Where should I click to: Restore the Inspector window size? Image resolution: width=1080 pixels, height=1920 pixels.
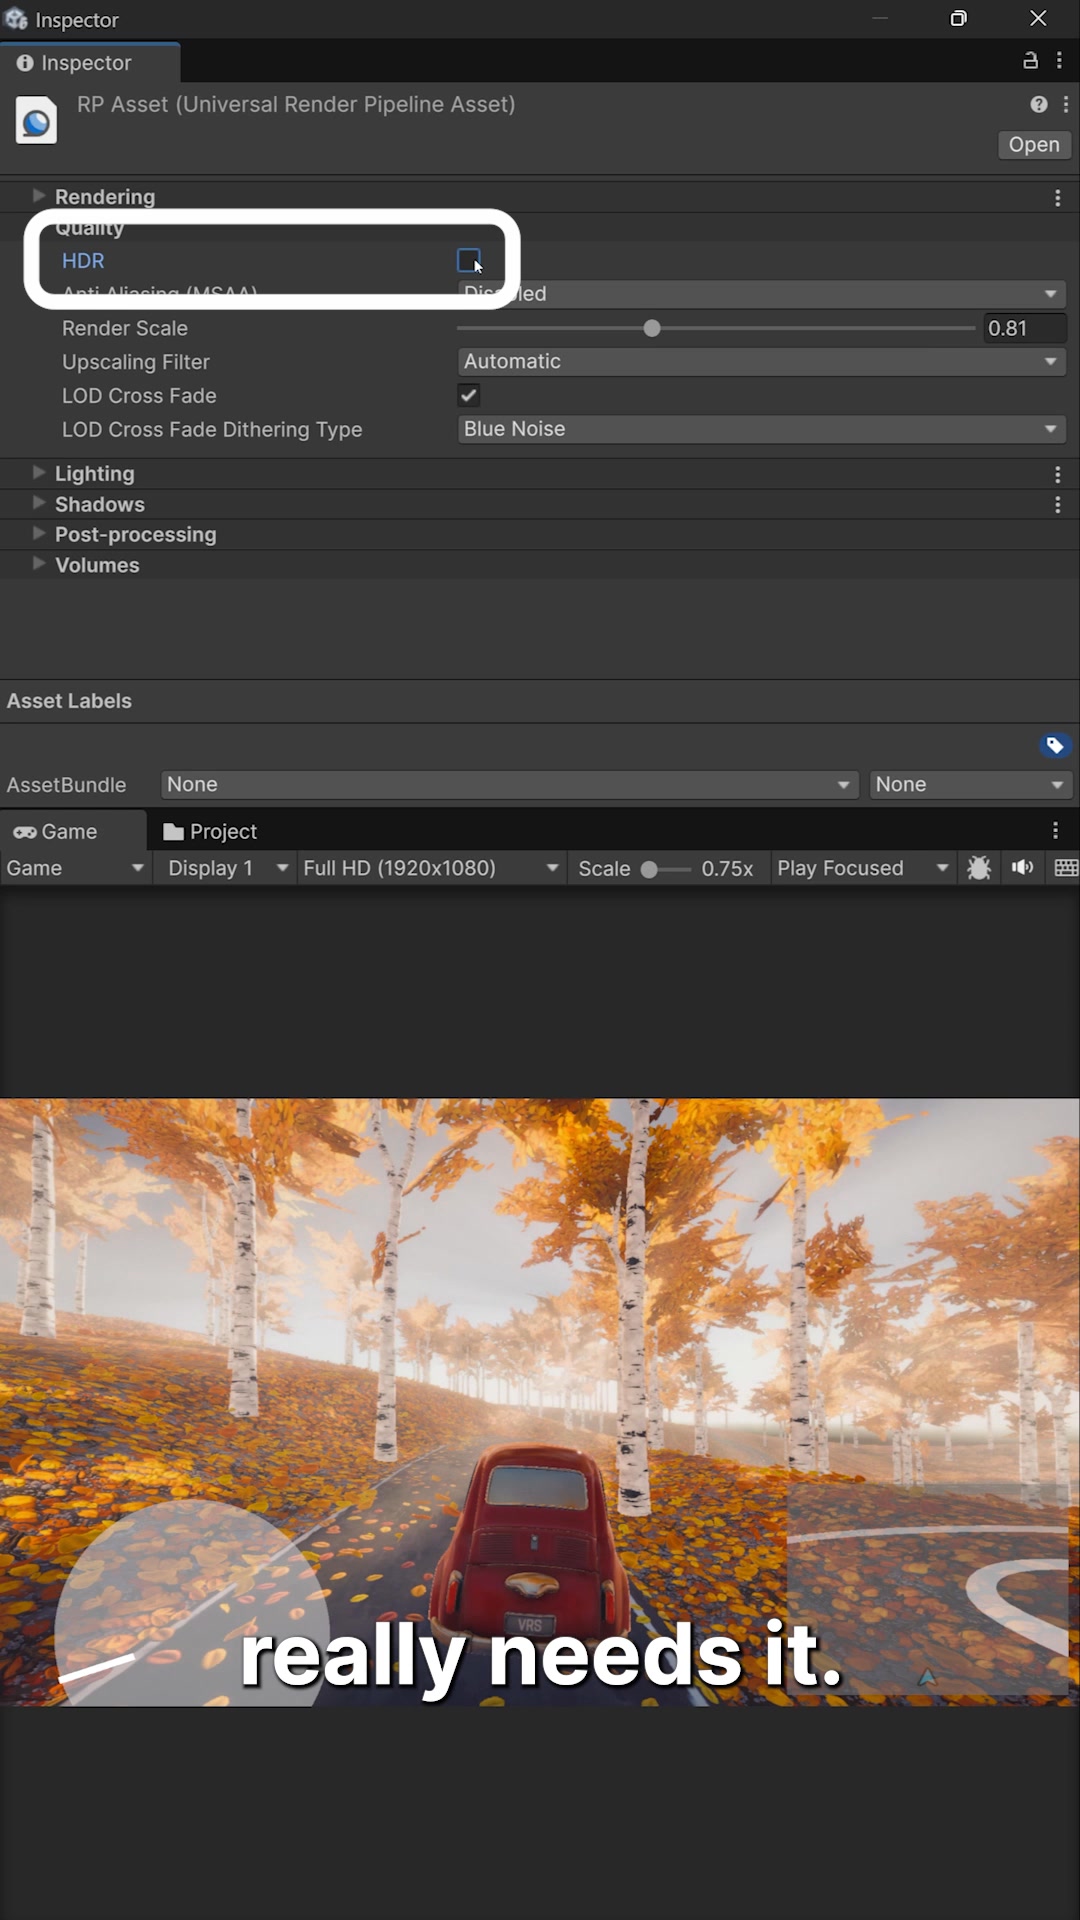pyautogui.click(x=958, y=18)
